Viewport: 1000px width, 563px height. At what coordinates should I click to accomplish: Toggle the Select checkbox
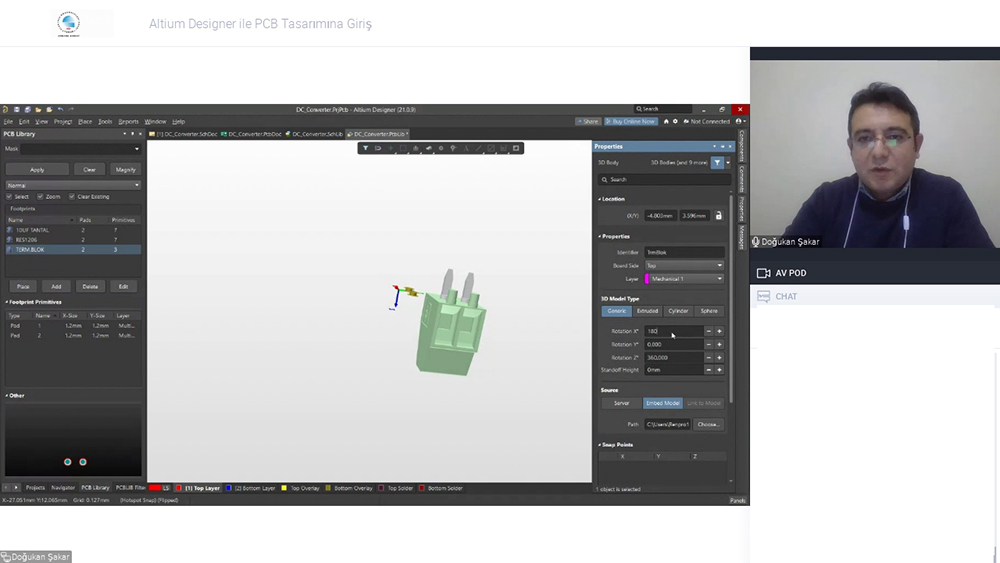9,196
